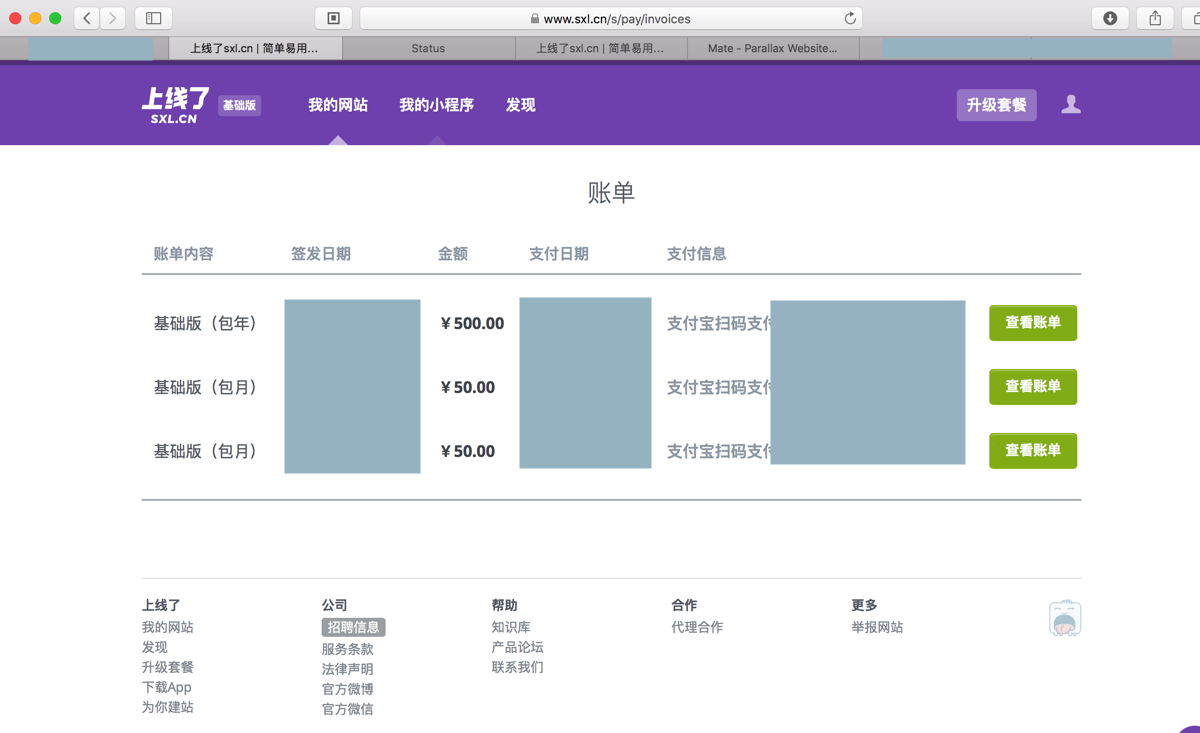The width and height of the screenshot is (1200, 733).
Task: Open 我的网站 in navigation
Action: pyautogui.click(x=338, y=105)
